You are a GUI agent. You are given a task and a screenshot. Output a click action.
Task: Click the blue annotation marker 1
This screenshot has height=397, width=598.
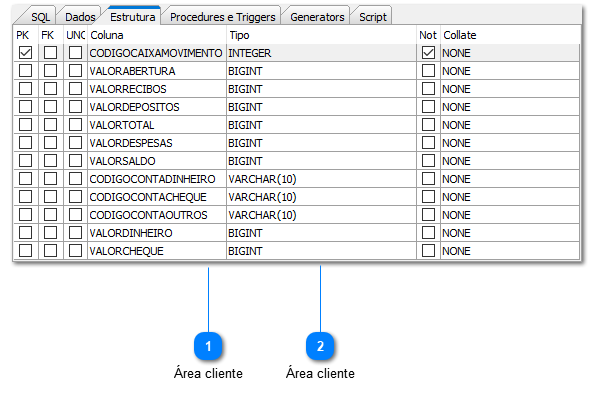(x=208, y=346)
